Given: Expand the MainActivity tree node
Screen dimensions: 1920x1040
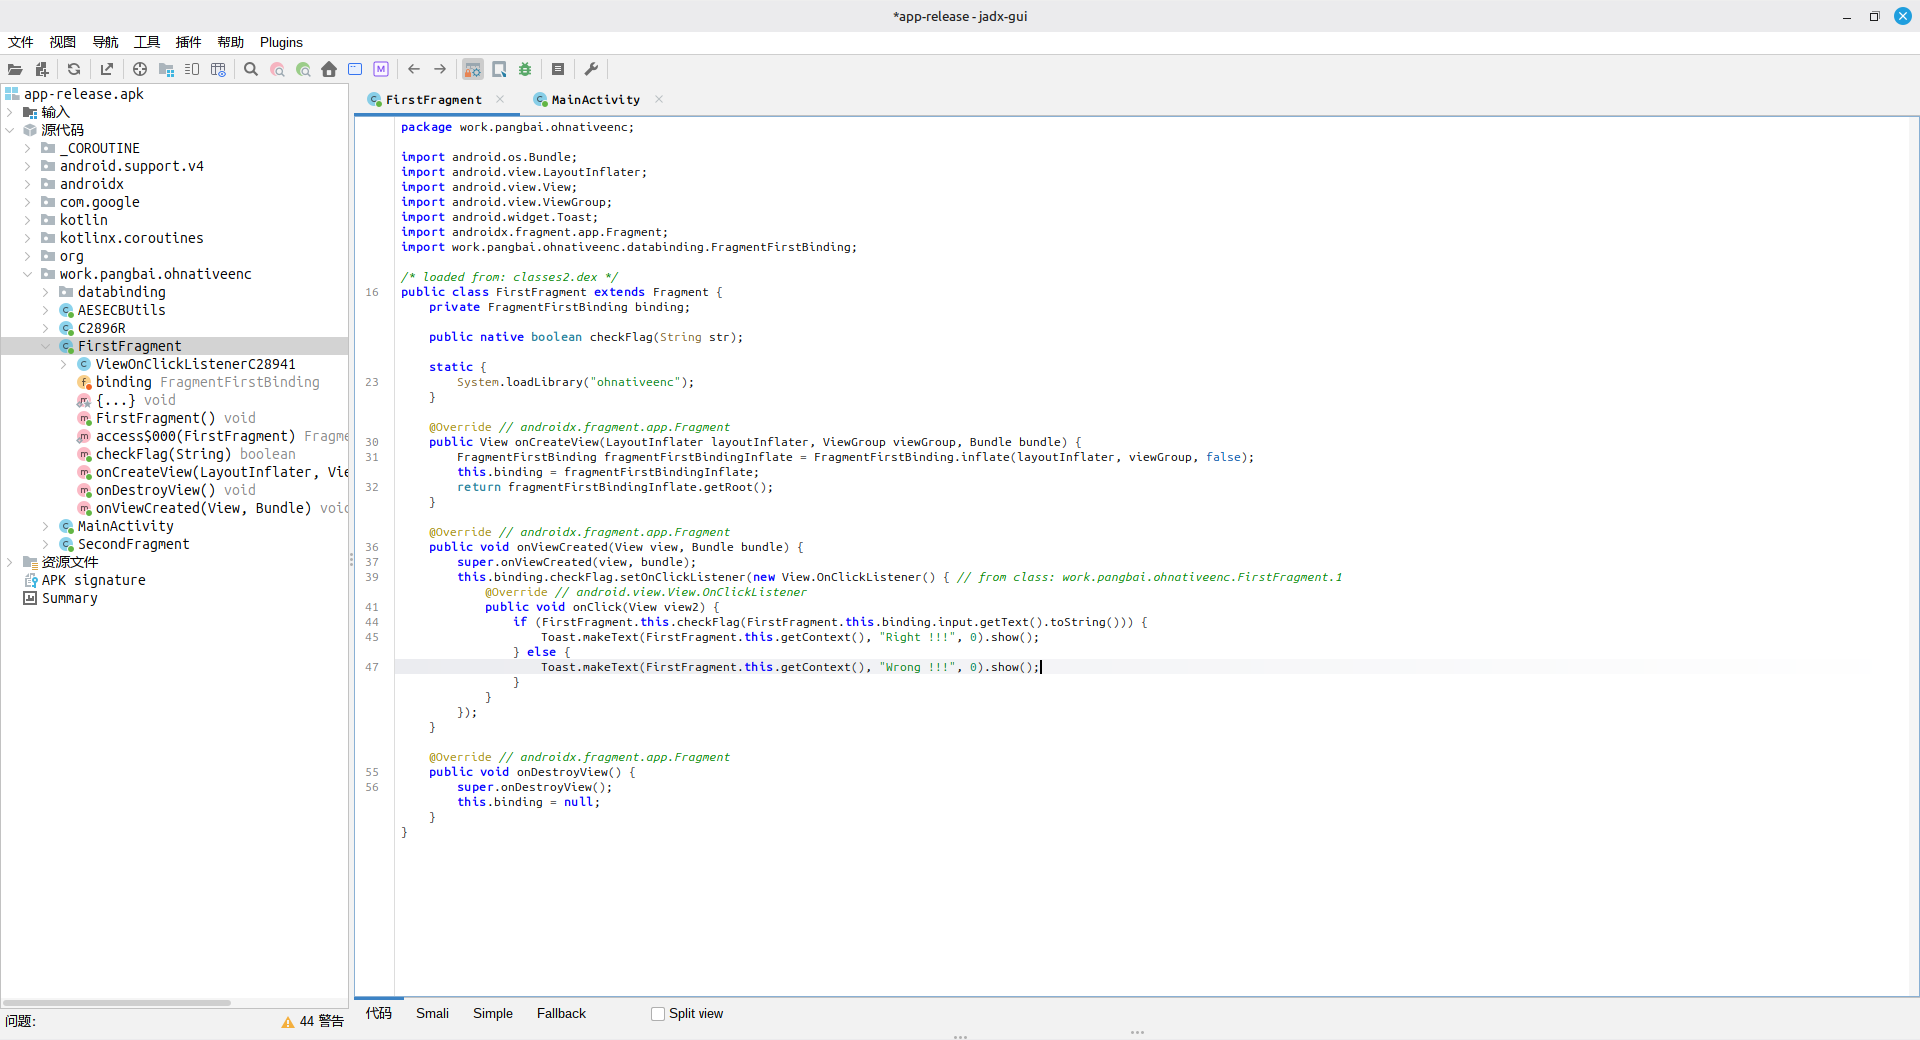Looking at the screenshot, I should pyautogui.click(x=46, y=526).
